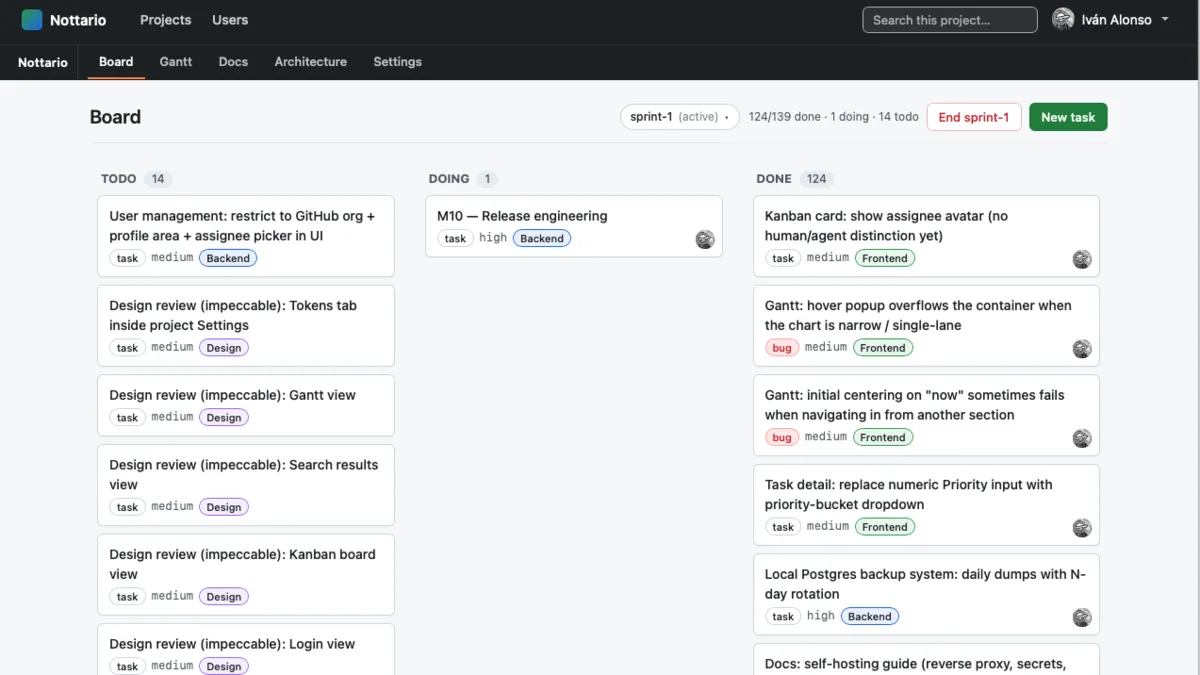This screenshot has height=675, width=1200.
Task: Click Design label on Login view card
Action: click(x=224, y=667)
